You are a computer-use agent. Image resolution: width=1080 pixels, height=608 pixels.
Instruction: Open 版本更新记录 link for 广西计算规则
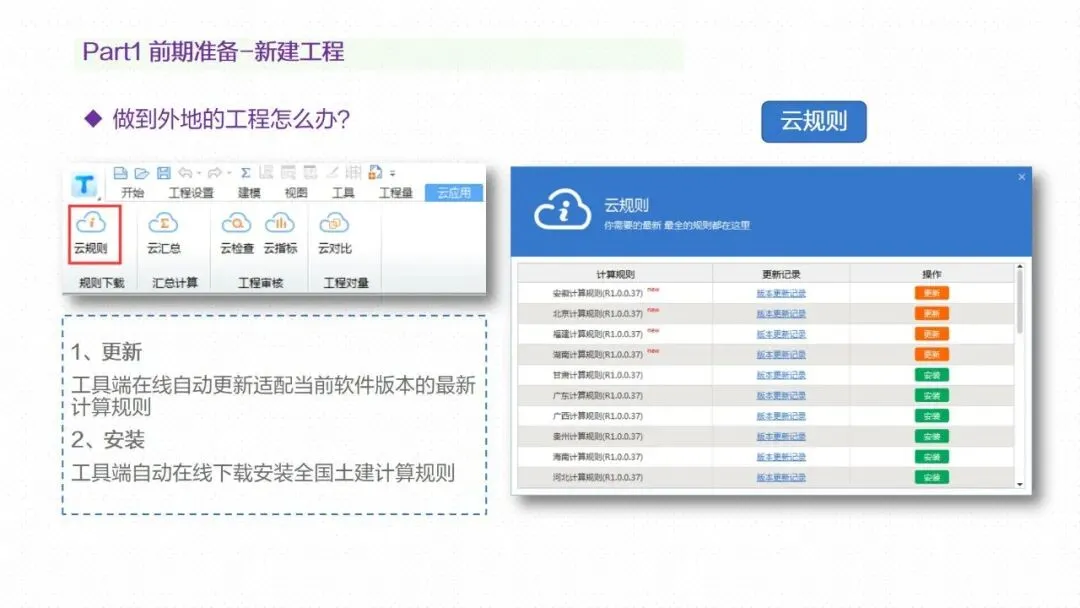(781, 416)
